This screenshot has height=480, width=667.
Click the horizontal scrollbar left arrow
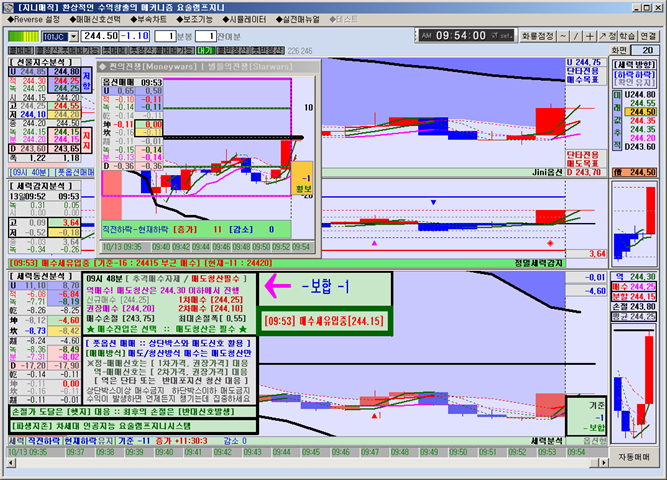pyautogui.click(x=11, y=463)
